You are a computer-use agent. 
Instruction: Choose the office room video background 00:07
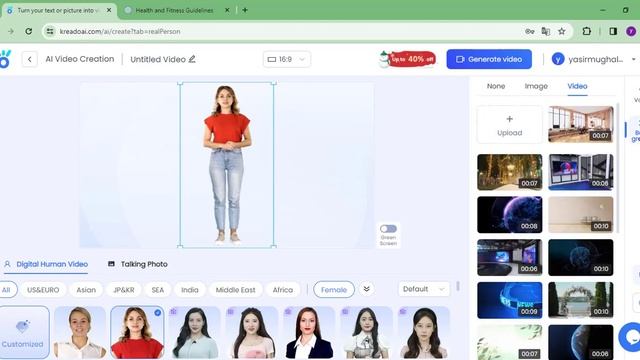click(580, 124)
